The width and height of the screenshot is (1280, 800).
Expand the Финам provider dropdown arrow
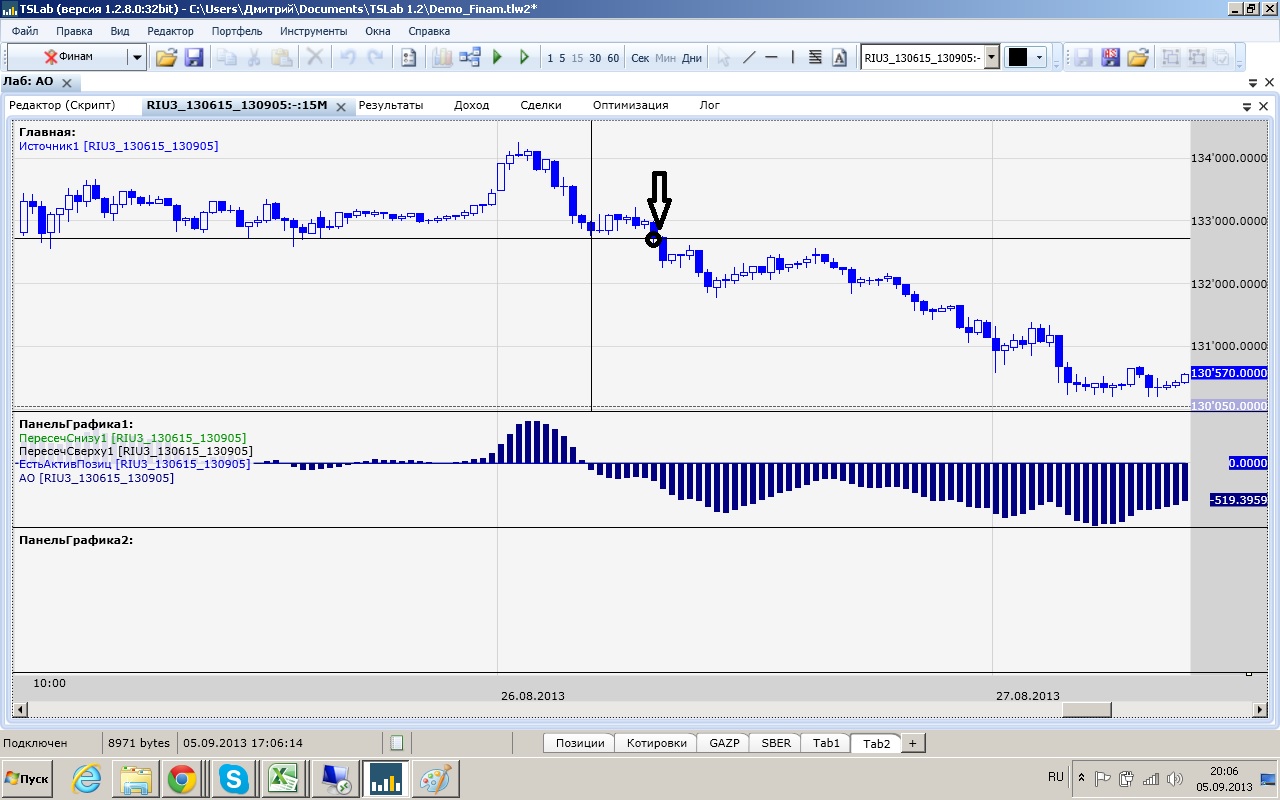click(137, 57)
